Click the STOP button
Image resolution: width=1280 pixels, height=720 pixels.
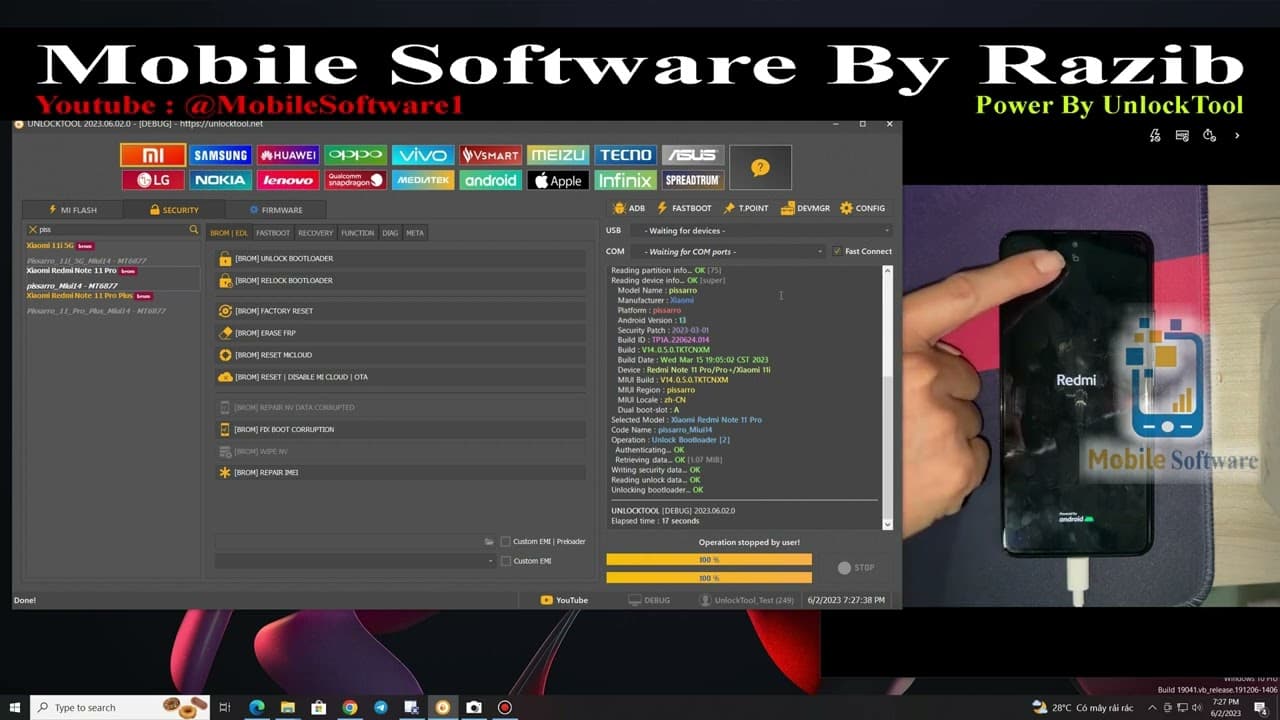(856, 568)
